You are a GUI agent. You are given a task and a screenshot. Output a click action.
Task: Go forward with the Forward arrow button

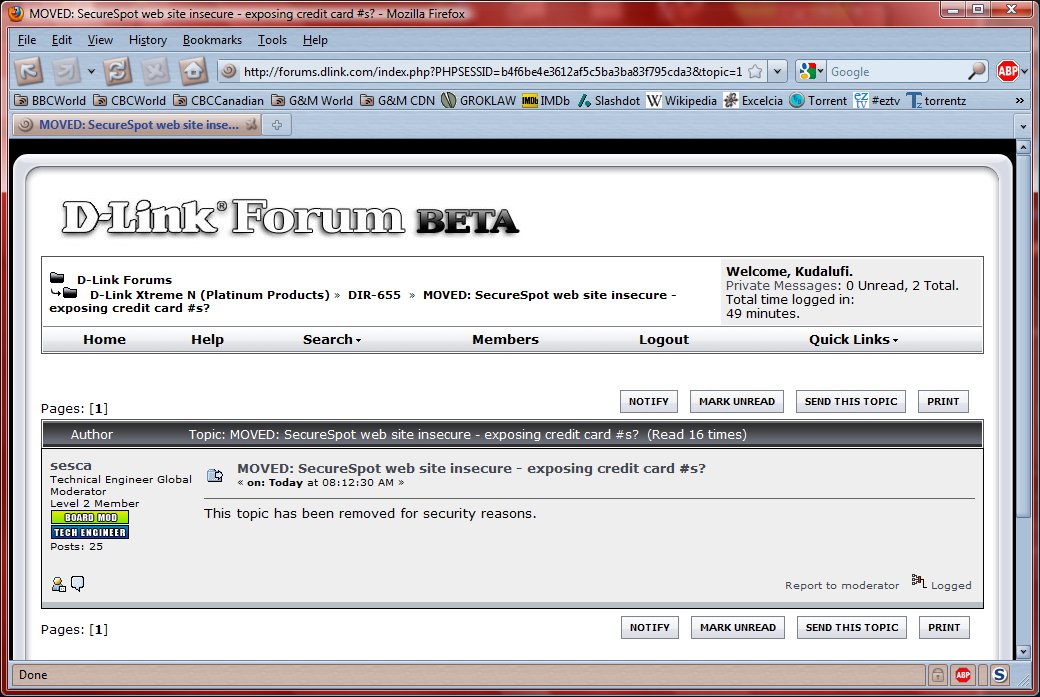[67, 70]
